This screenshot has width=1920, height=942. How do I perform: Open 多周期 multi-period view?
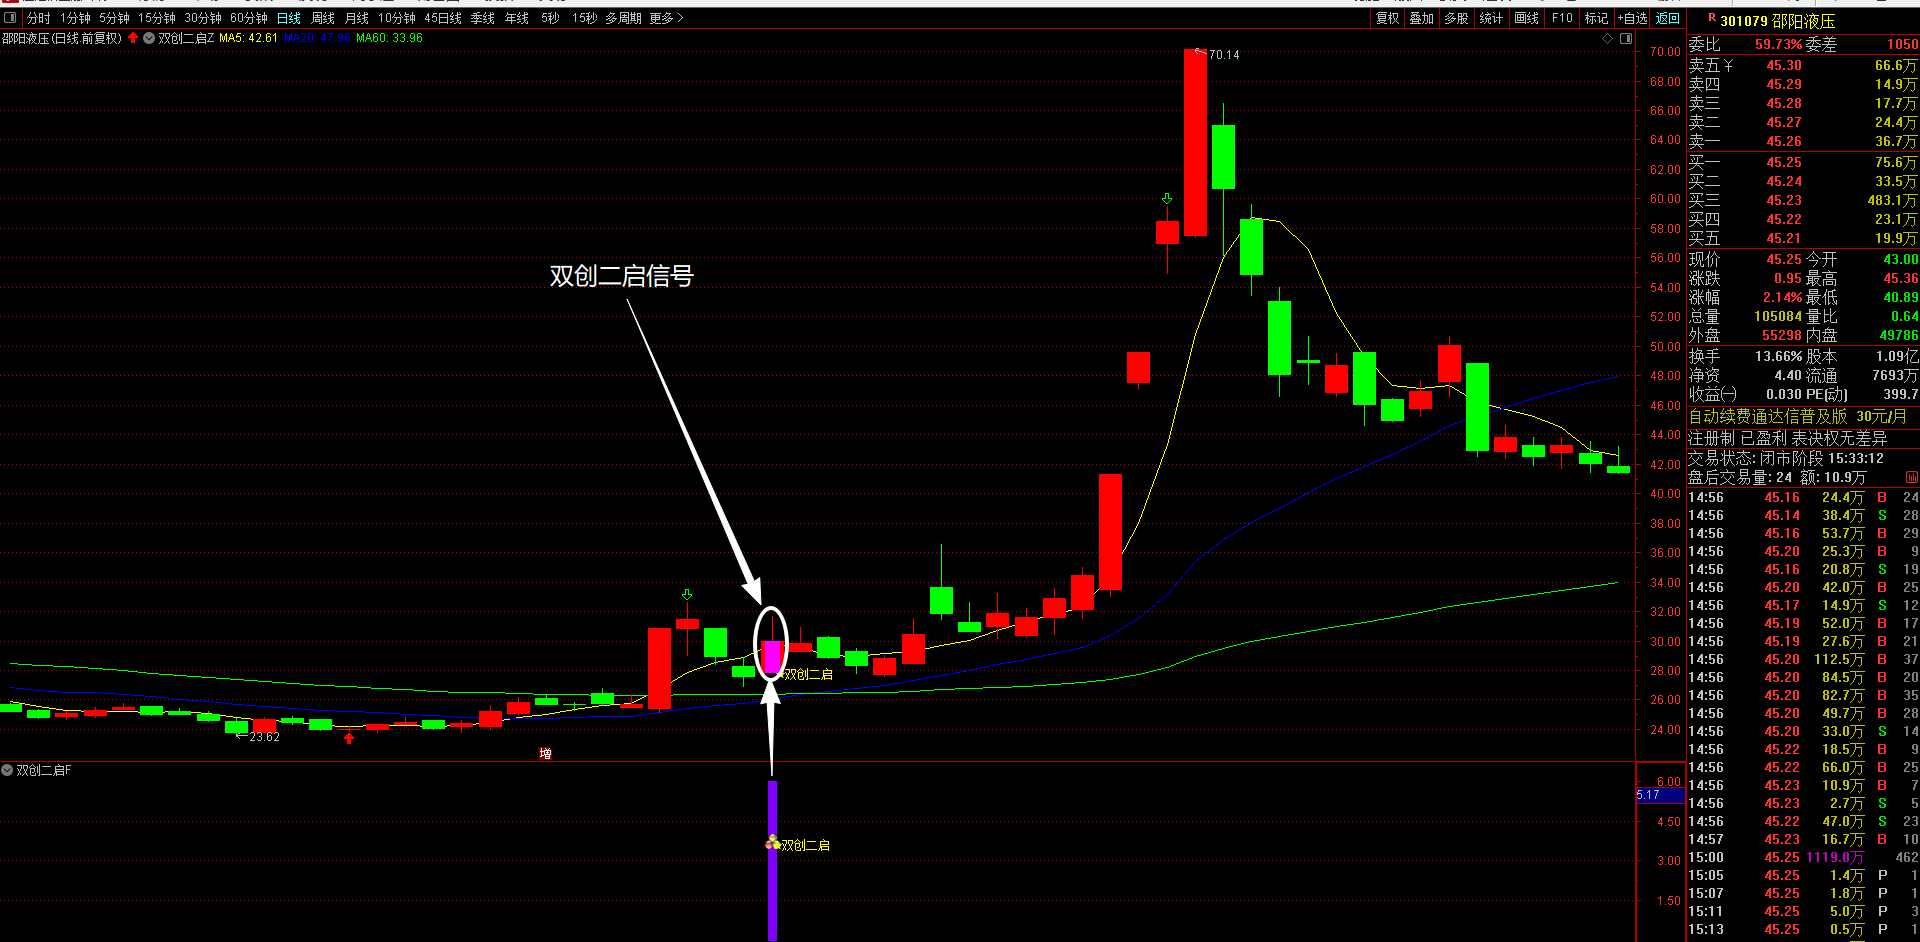[x=623, y=18]
